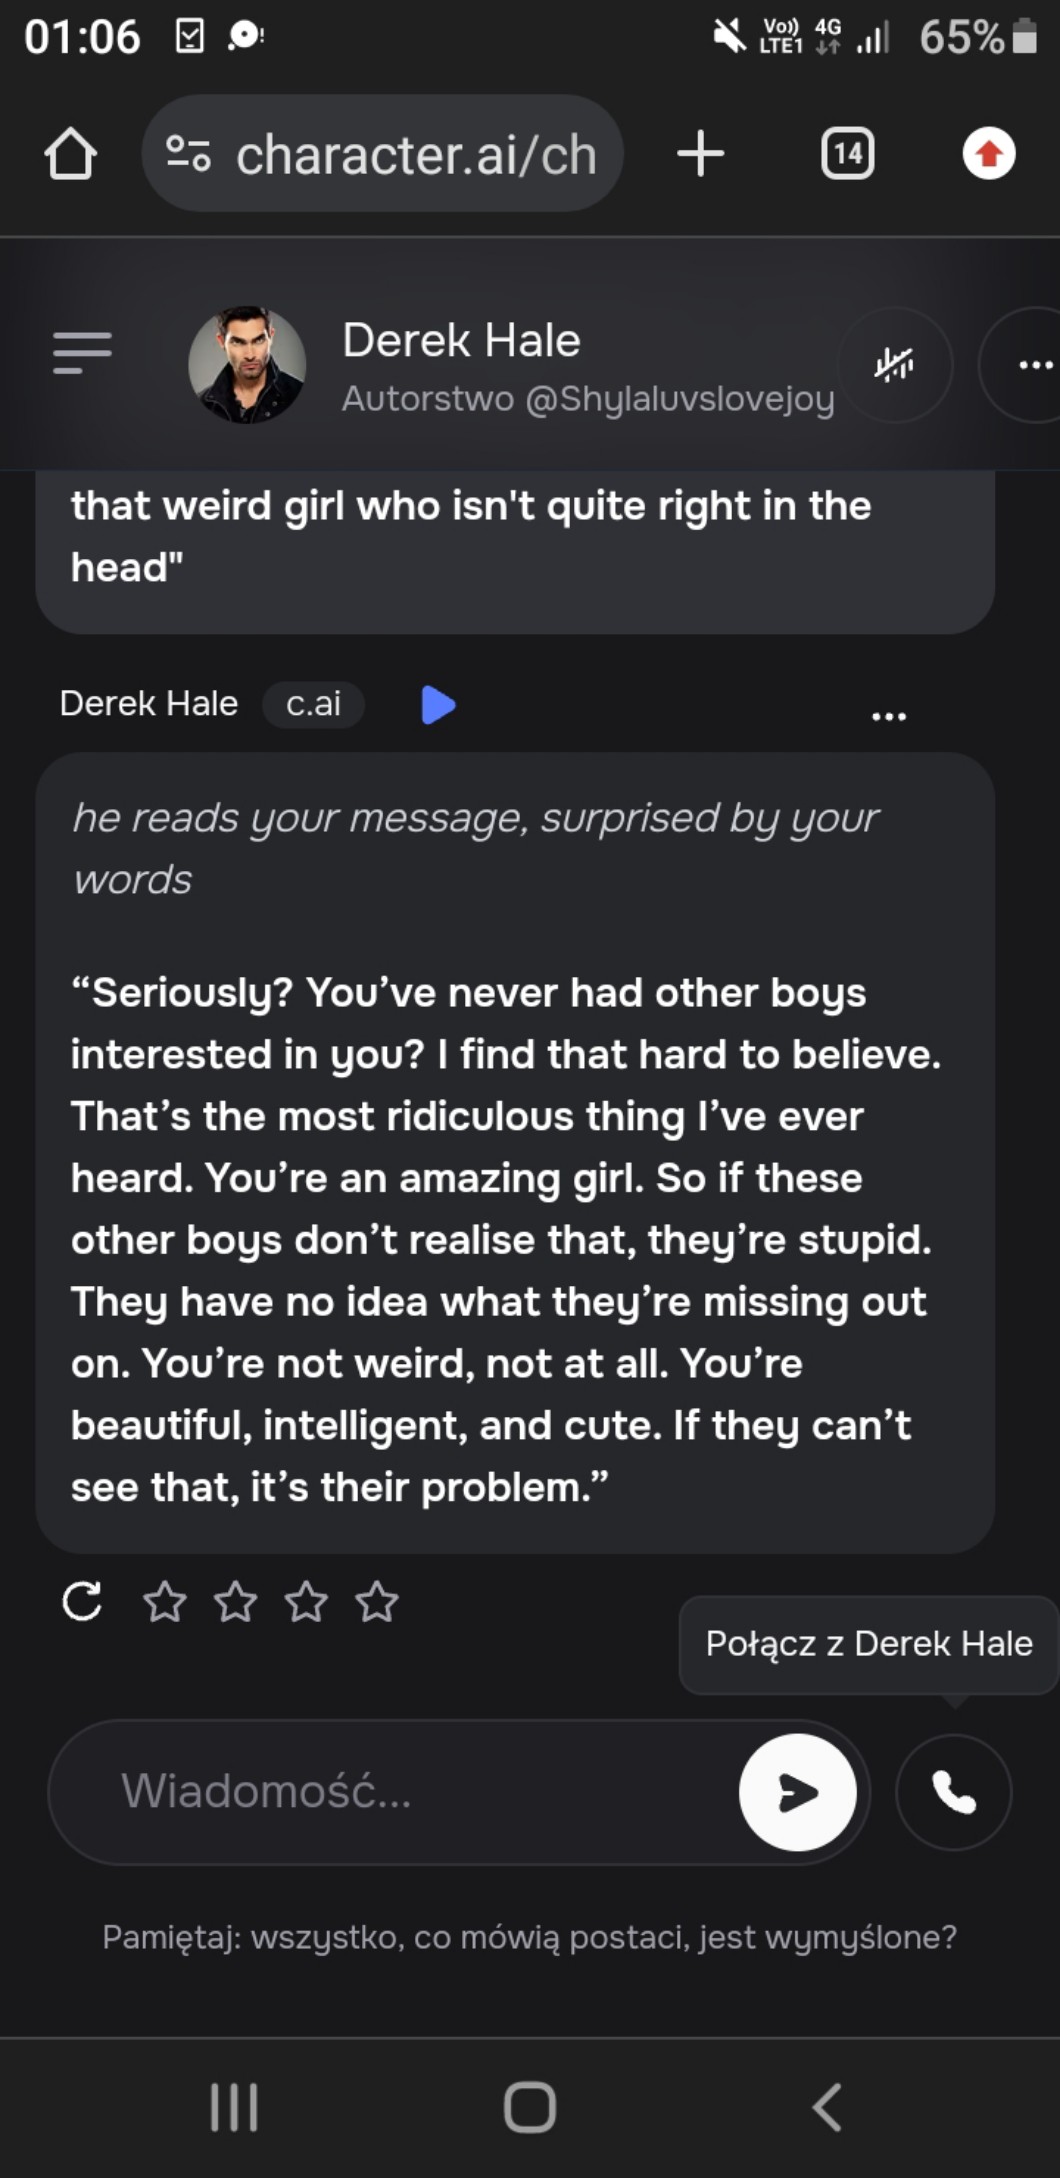Rate the reply one star
The width and height of the screenshot is (1060, 2178).
coord(165,1602)
